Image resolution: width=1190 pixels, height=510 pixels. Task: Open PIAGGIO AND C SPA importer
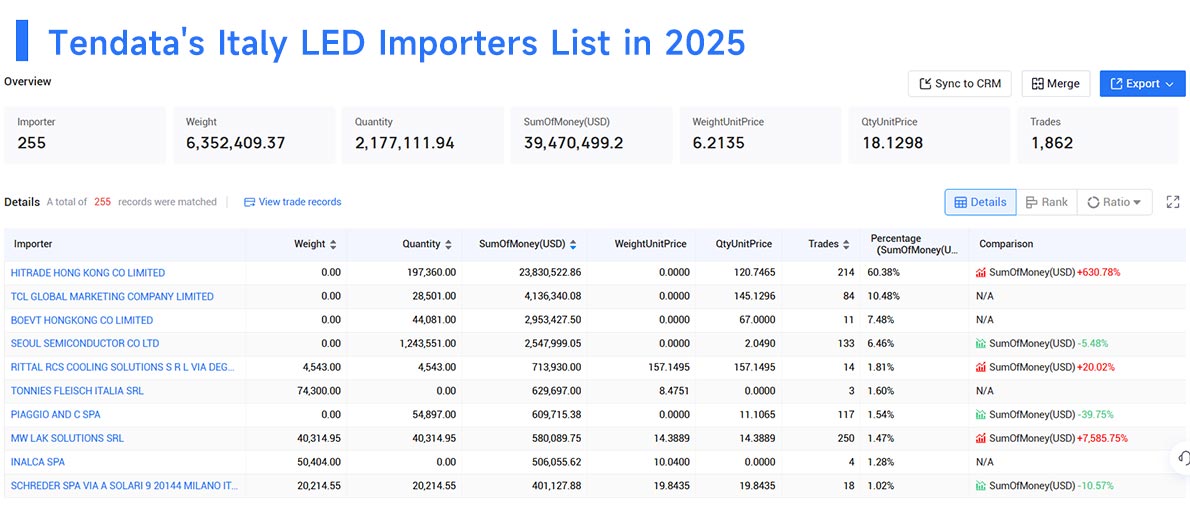[x=55, y=414]
